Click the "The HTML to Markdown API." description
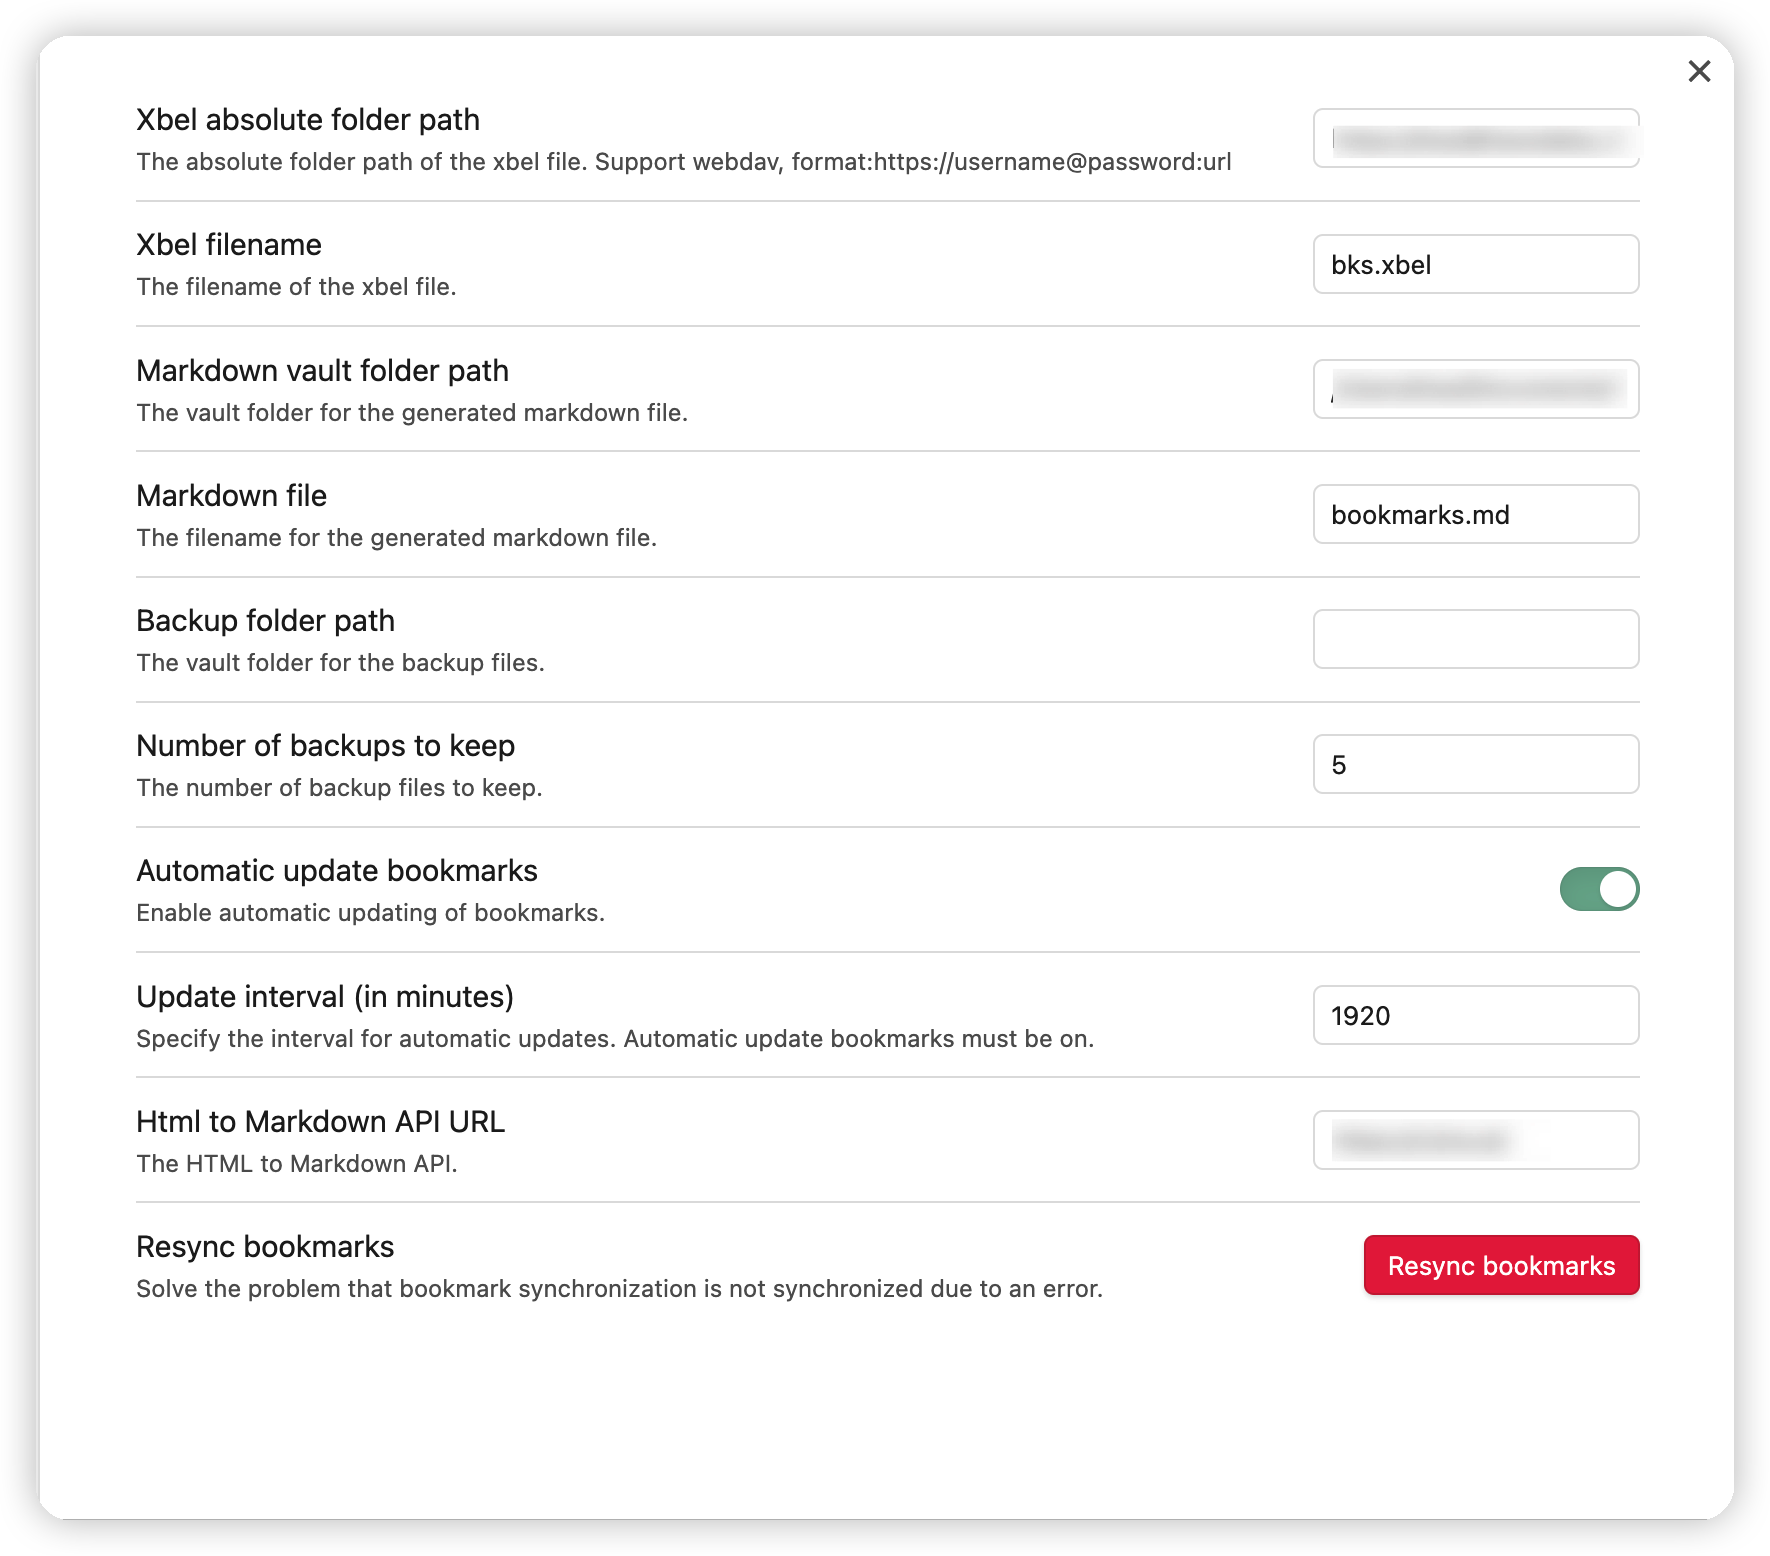 tap(297, 1164)
